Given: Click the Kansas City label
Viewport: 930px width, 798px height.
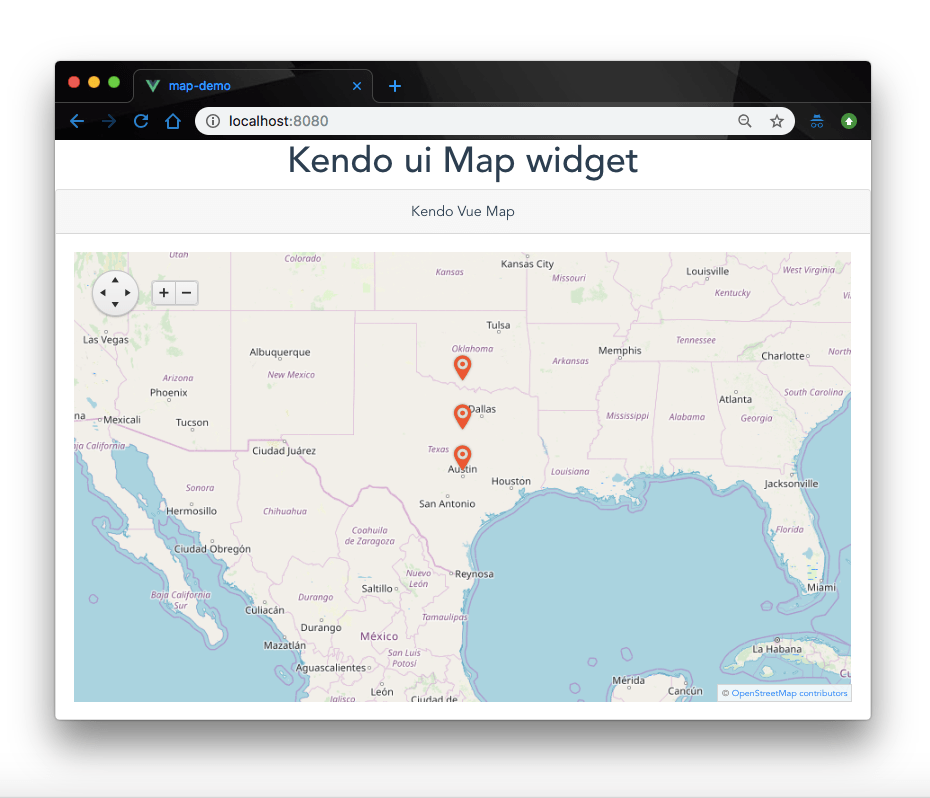Looking at the screenshot, I should tap(527, 264).
